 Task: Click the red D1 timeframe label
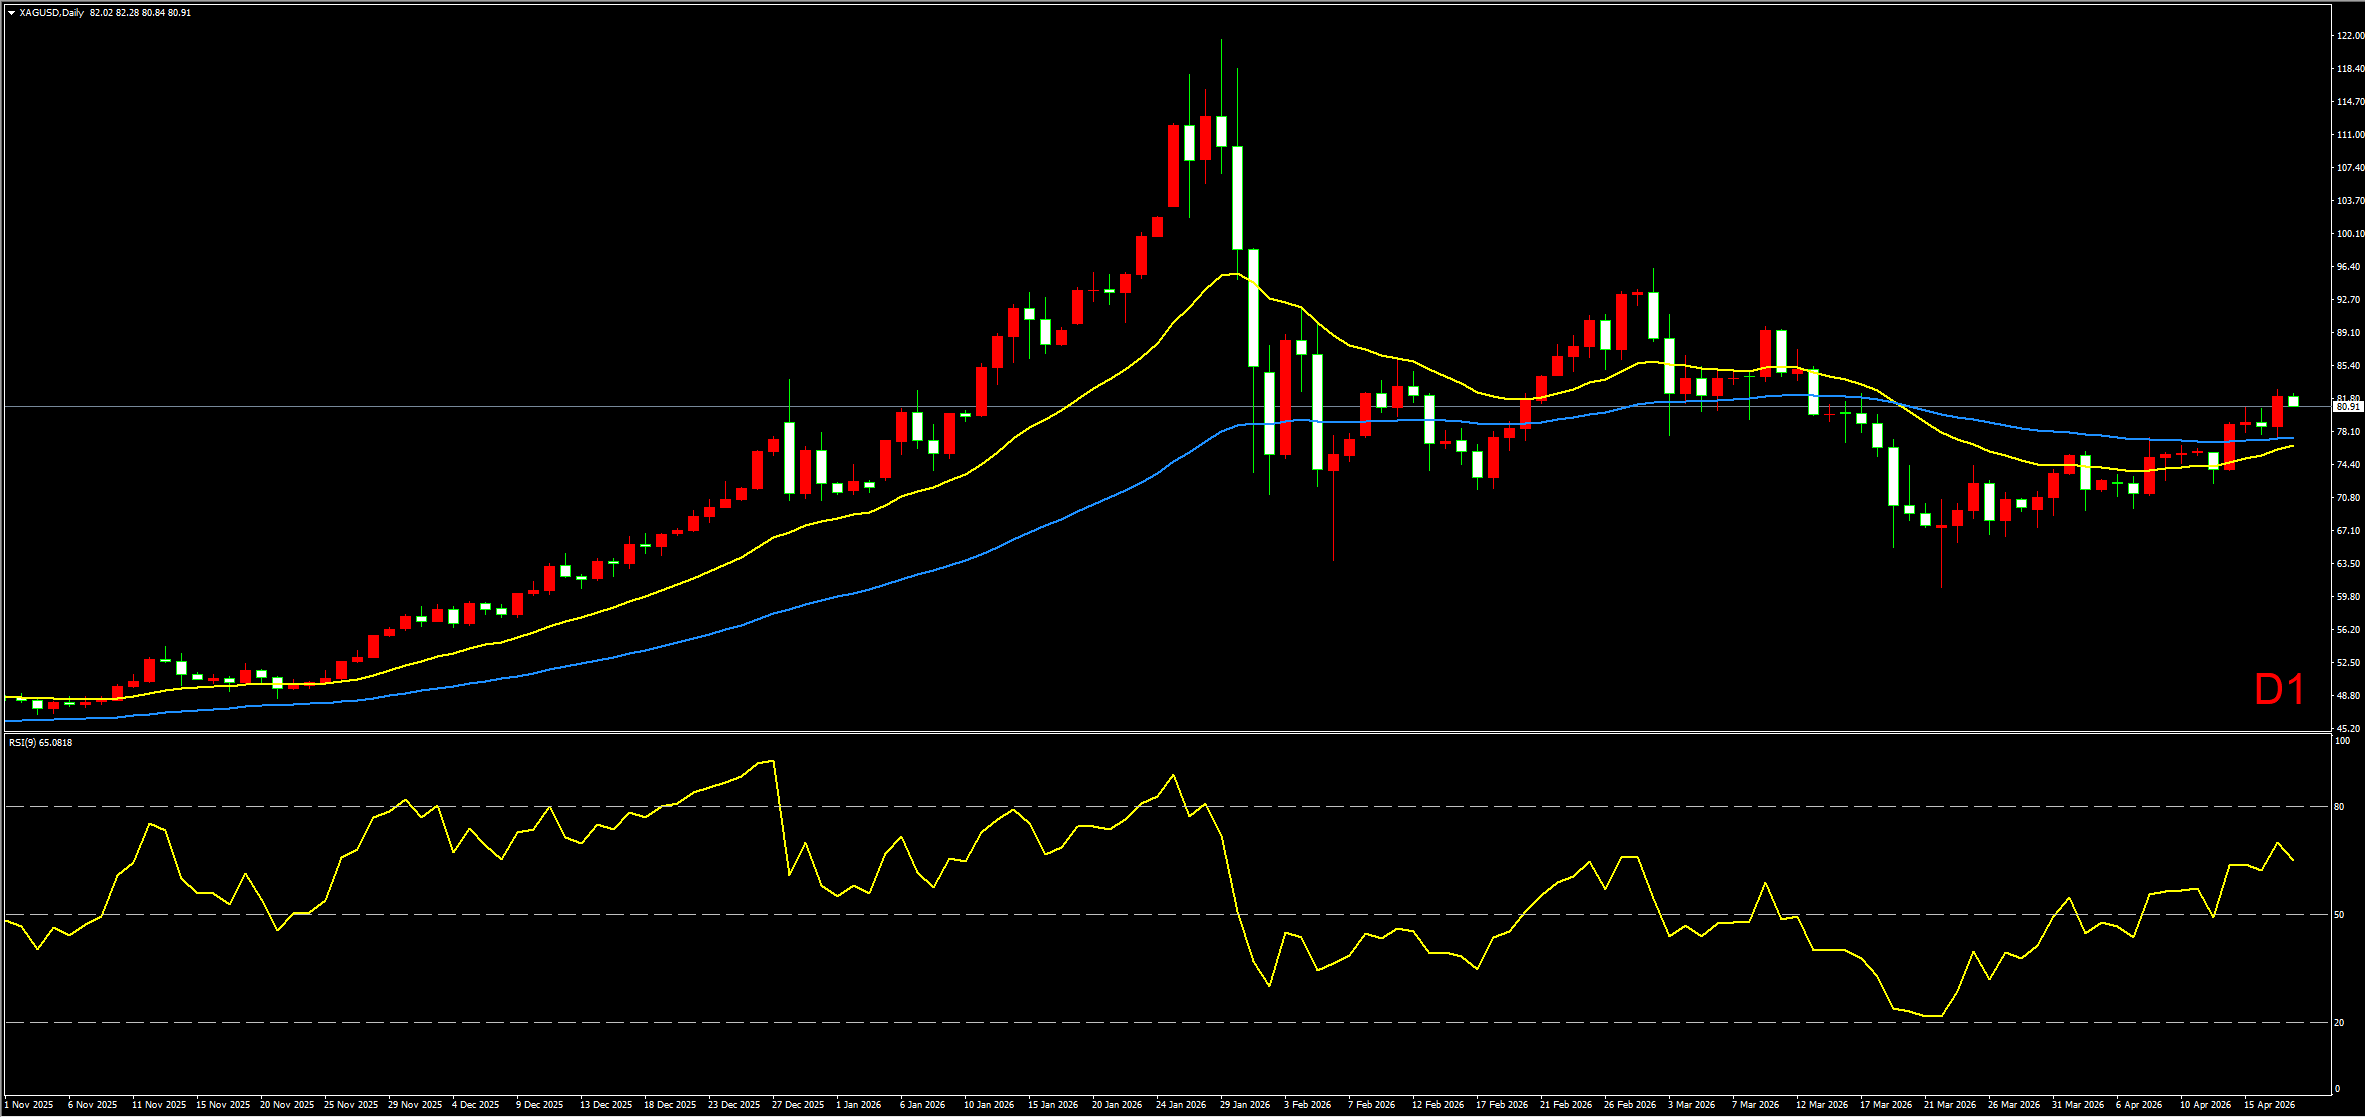pyautogui.click(x=2279, y=690)
